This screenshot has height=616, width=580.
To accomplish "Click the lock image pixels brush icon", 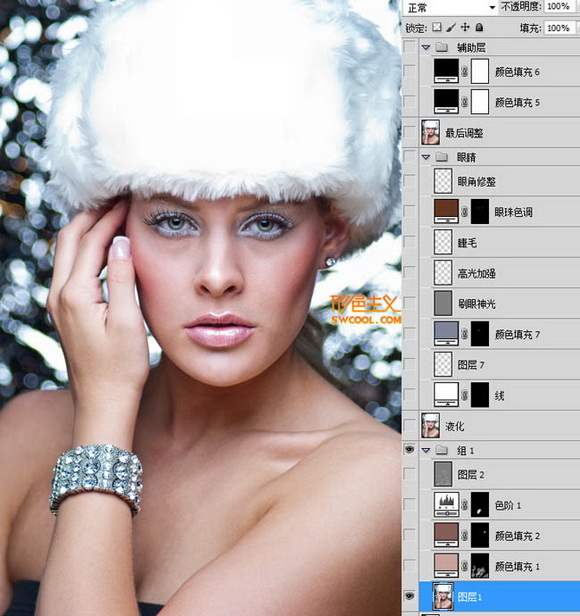I will pos(451,27).
